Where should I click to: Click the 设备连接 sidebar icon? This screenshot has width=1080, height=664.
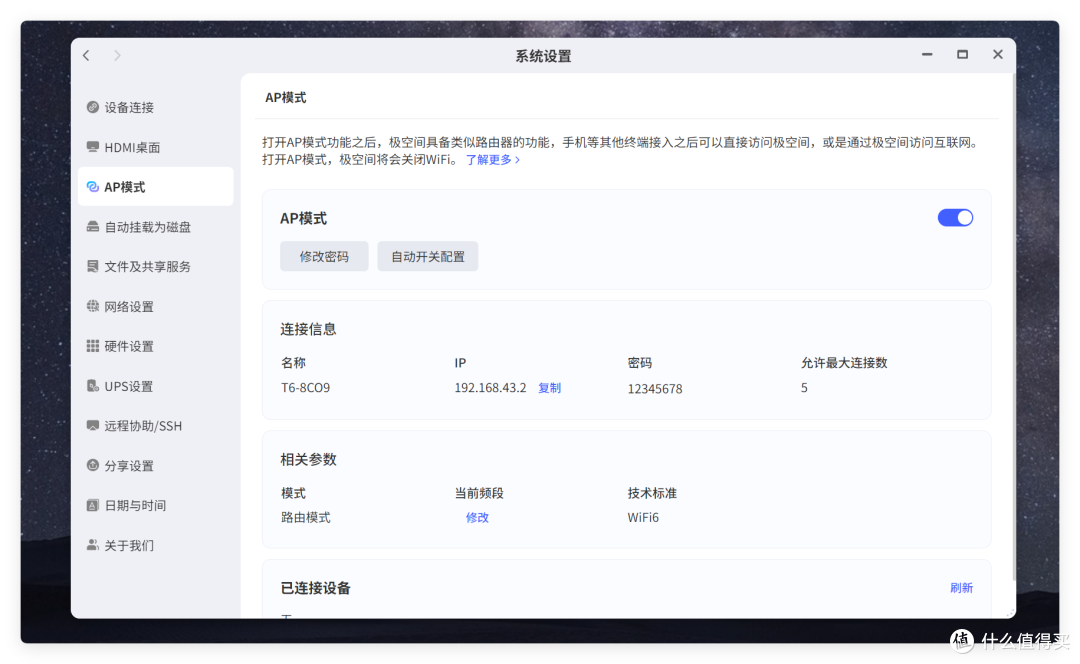coord(92,107)
